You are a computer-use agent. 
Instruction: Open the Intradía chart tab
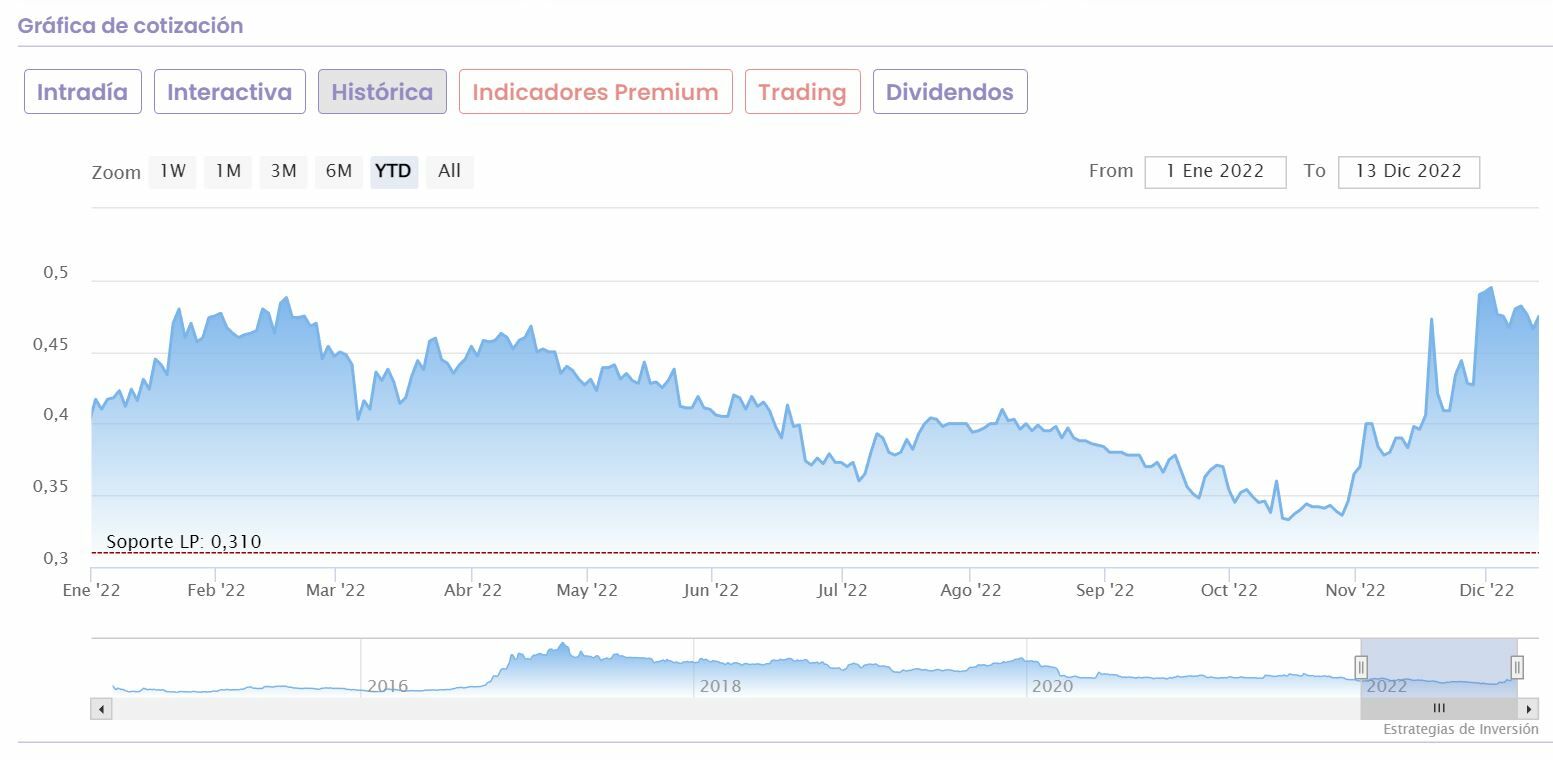point(82,92)
